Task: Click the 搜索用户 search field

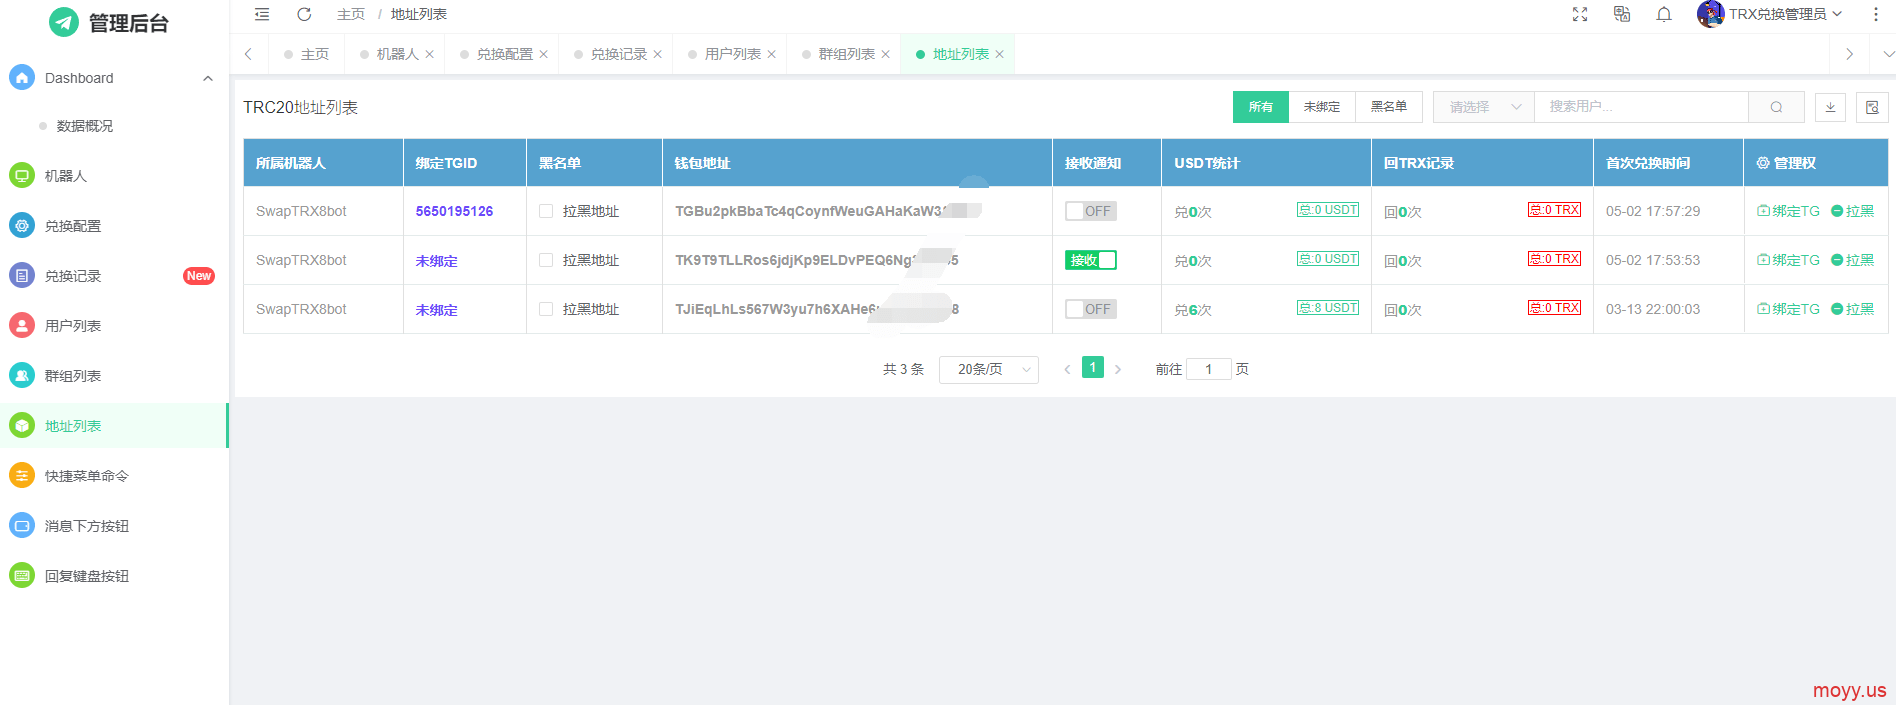Action: 1641,107
